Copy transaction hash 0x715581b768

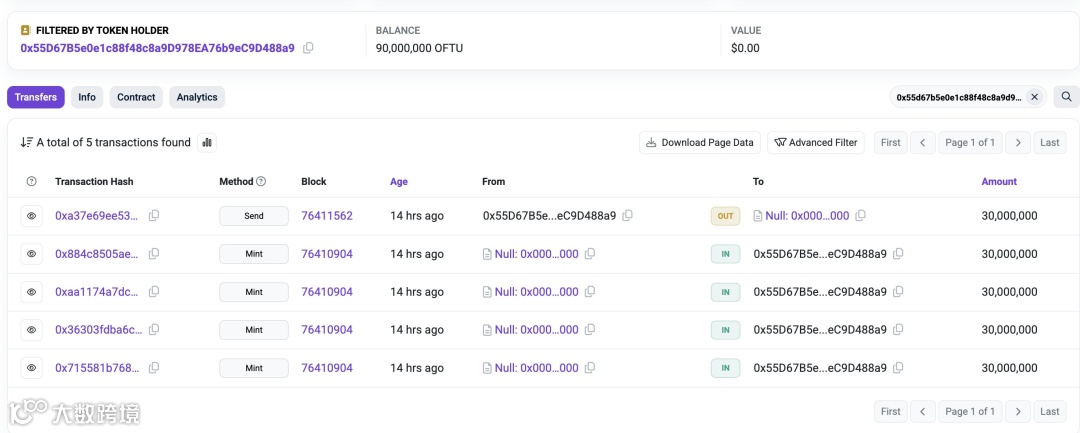(x=154, y=368)
